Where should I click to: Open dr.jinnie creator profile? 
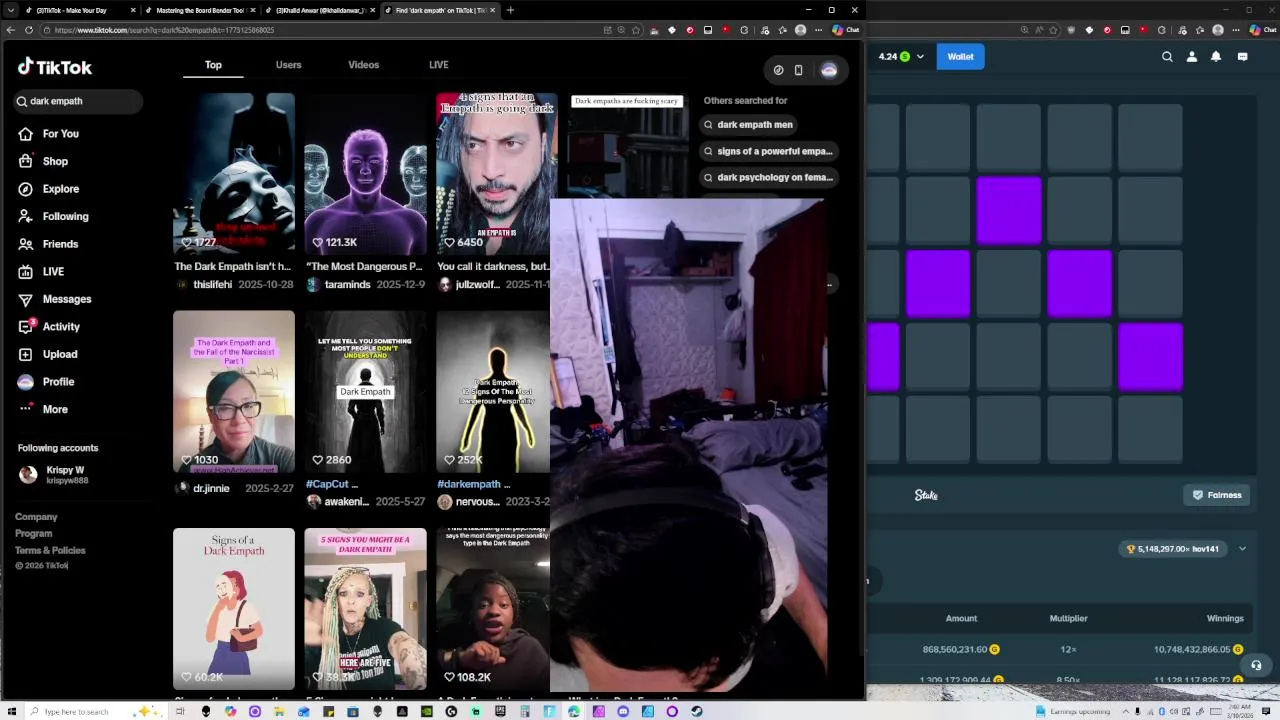(x=211, y=489)
